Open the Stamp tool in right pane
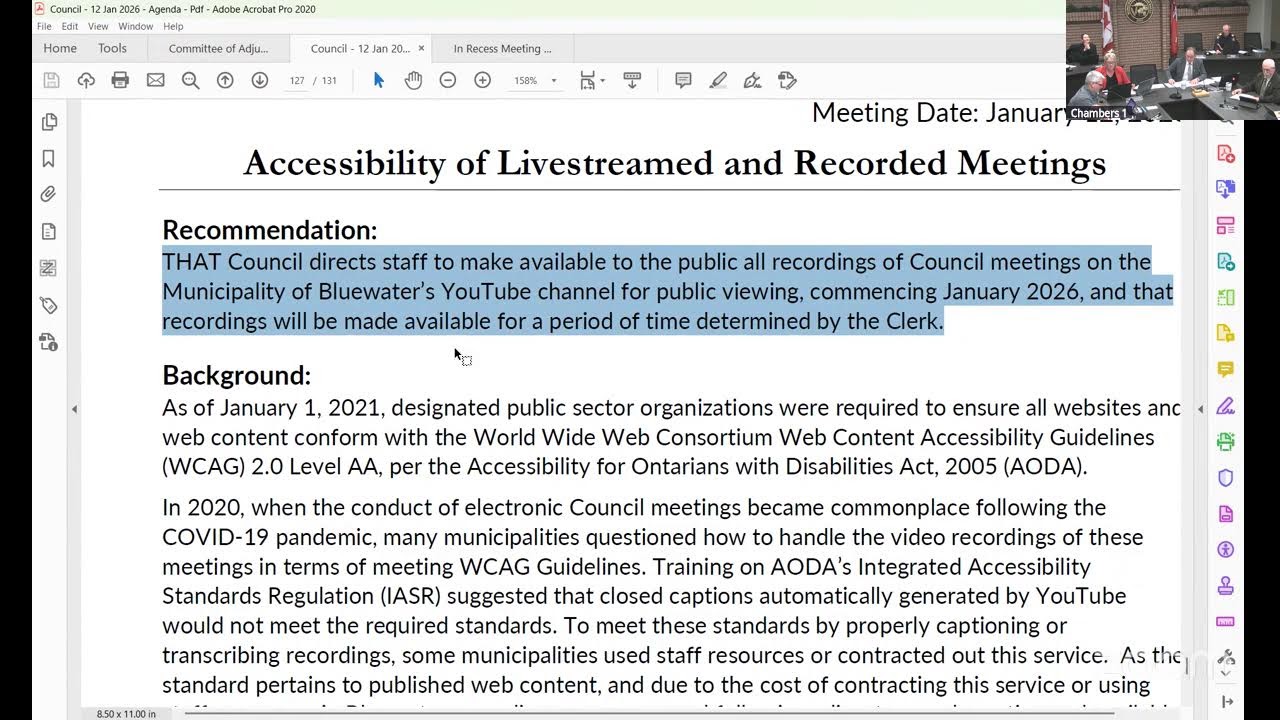Image resolution: width=1280 pixels, height=720 pixels. pos(1226,586)
